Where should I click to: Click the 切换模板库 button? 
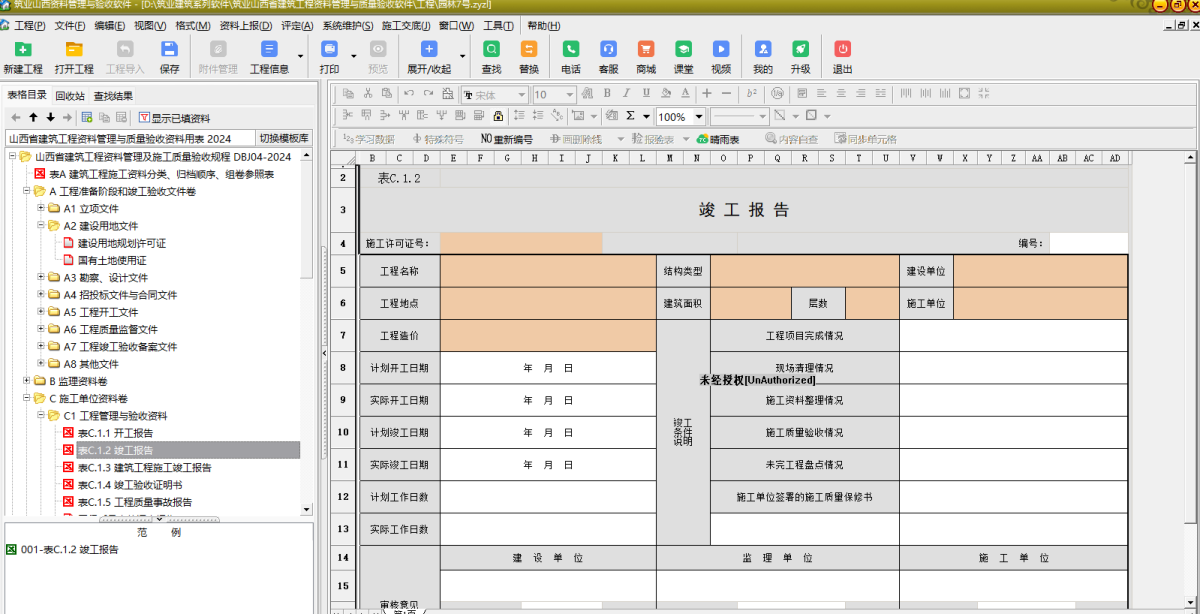pos(284,138)
